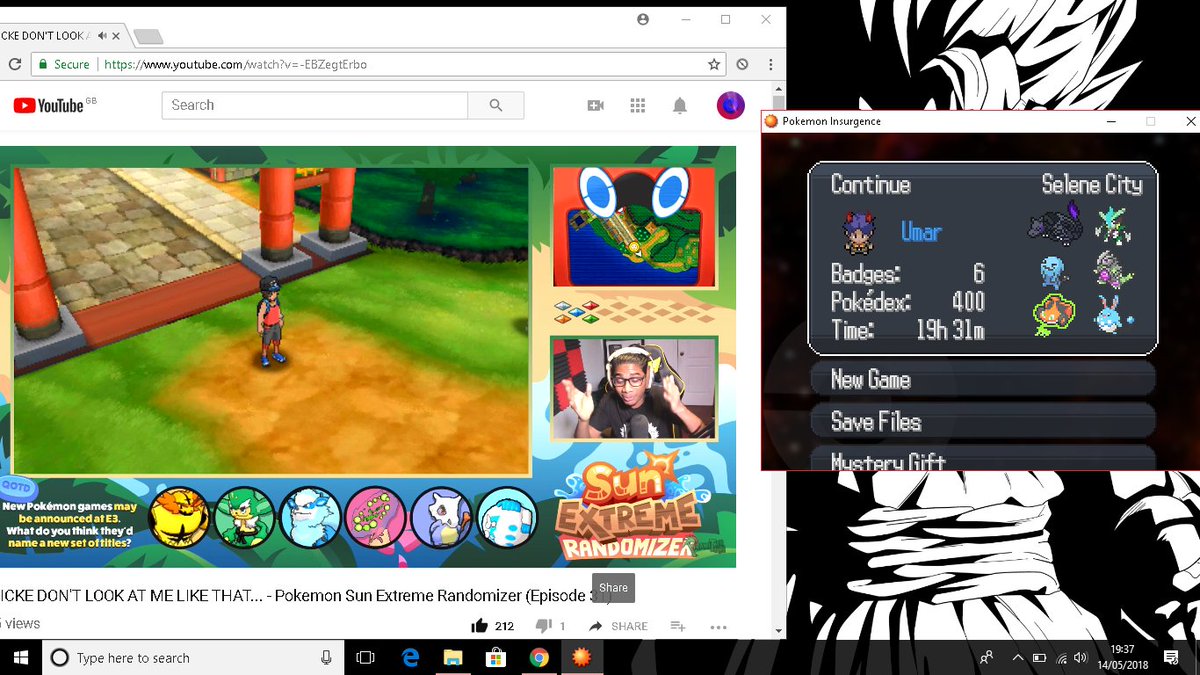The image size is (1200, 675).
Task: Dislike the video with thumbs down
Action: pos(543,626)
